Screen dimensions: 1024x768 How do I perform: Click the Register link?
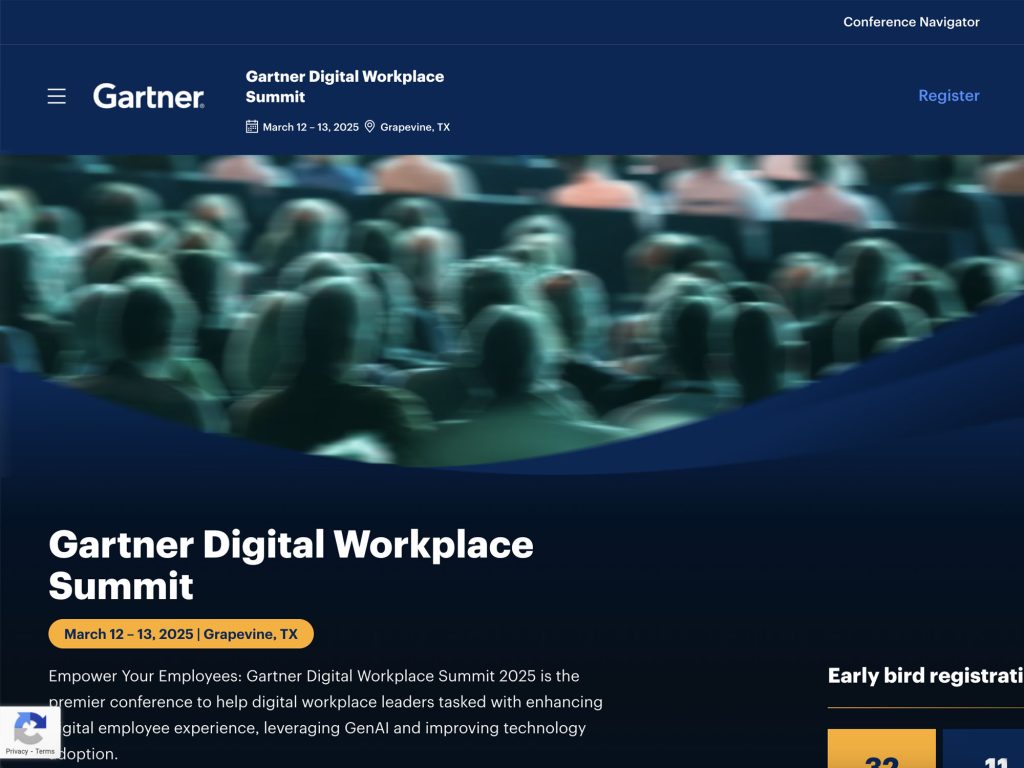click(947, 96)
